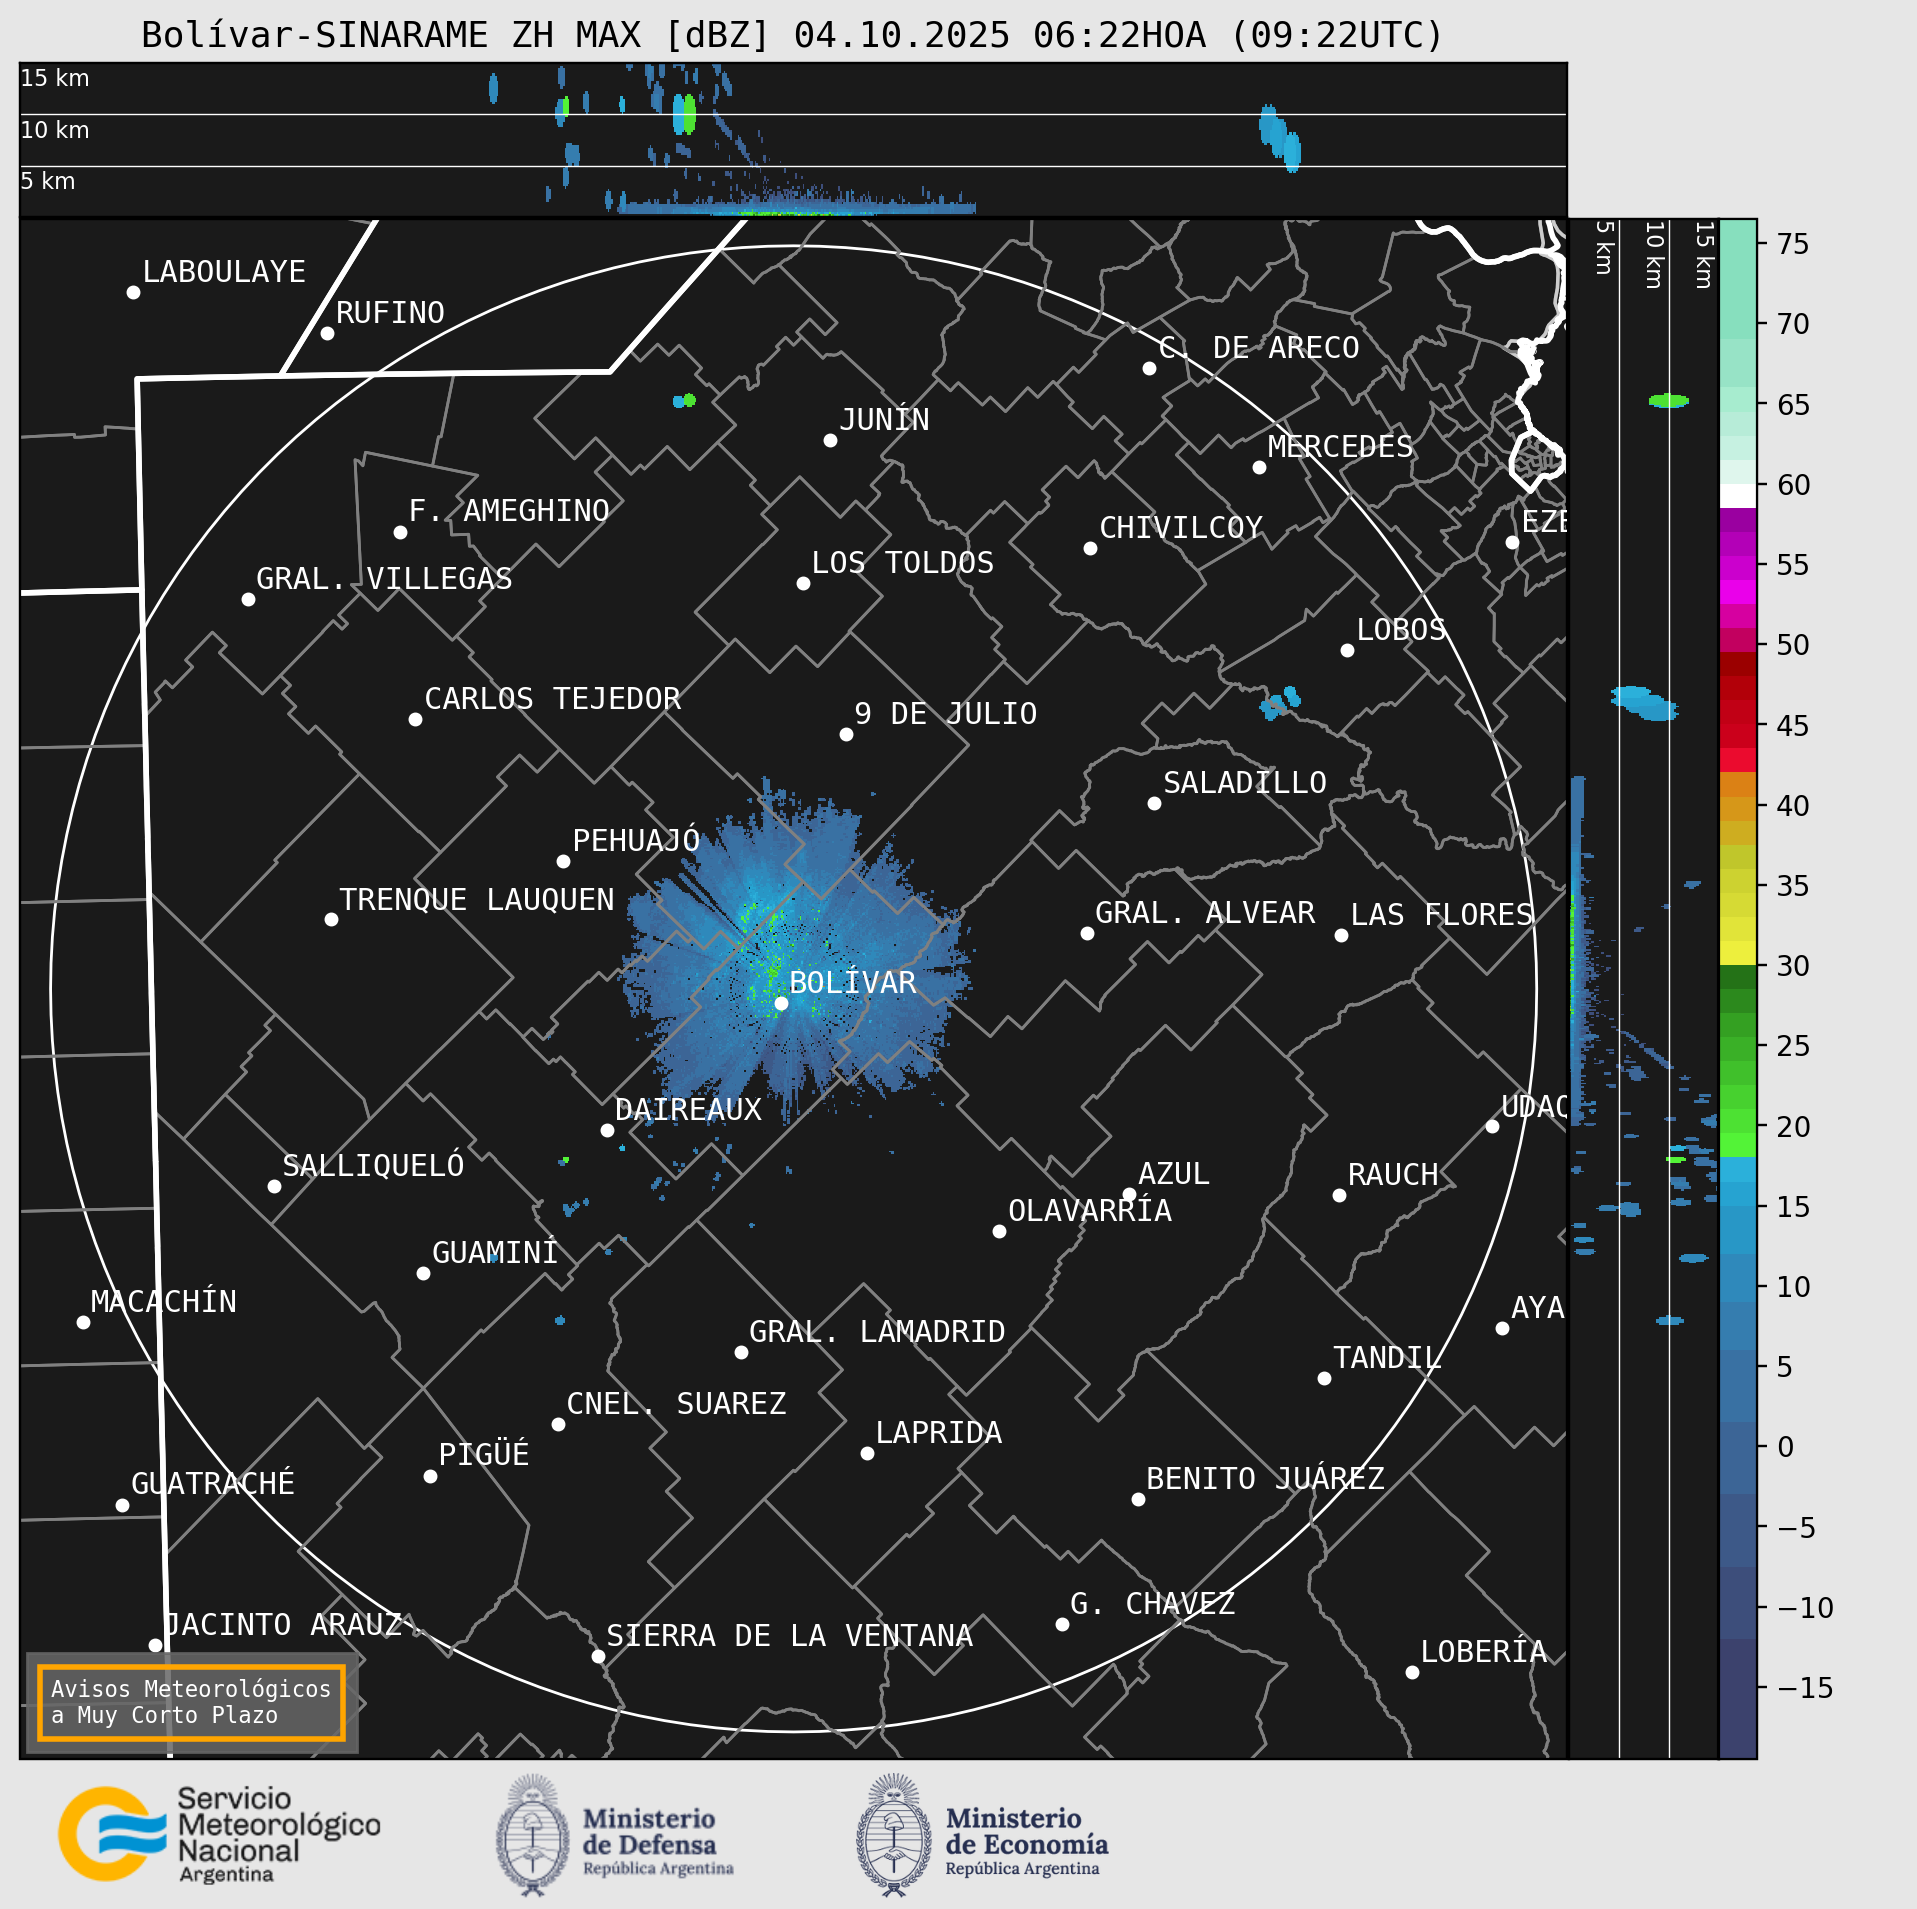Select the Benito Juárez marker dot
Screen dimensions: 1917x1909
click(x=1138, y=1499)
